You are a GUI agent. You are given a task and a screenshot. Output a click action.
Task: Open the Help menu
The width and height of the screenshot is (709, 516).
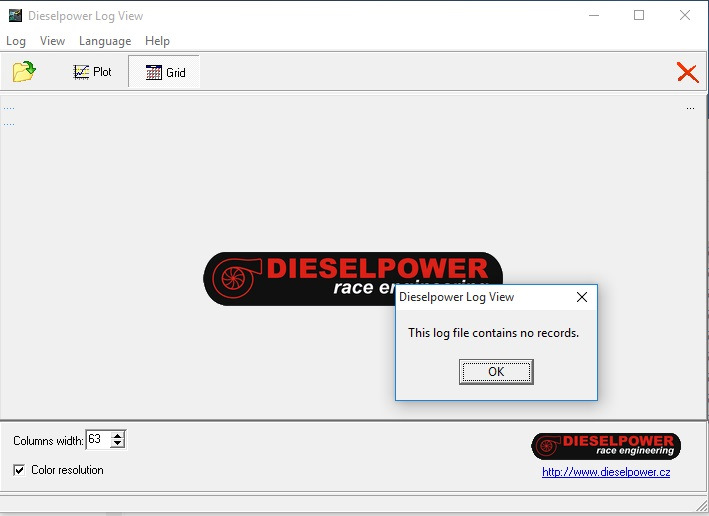point(157,41)
